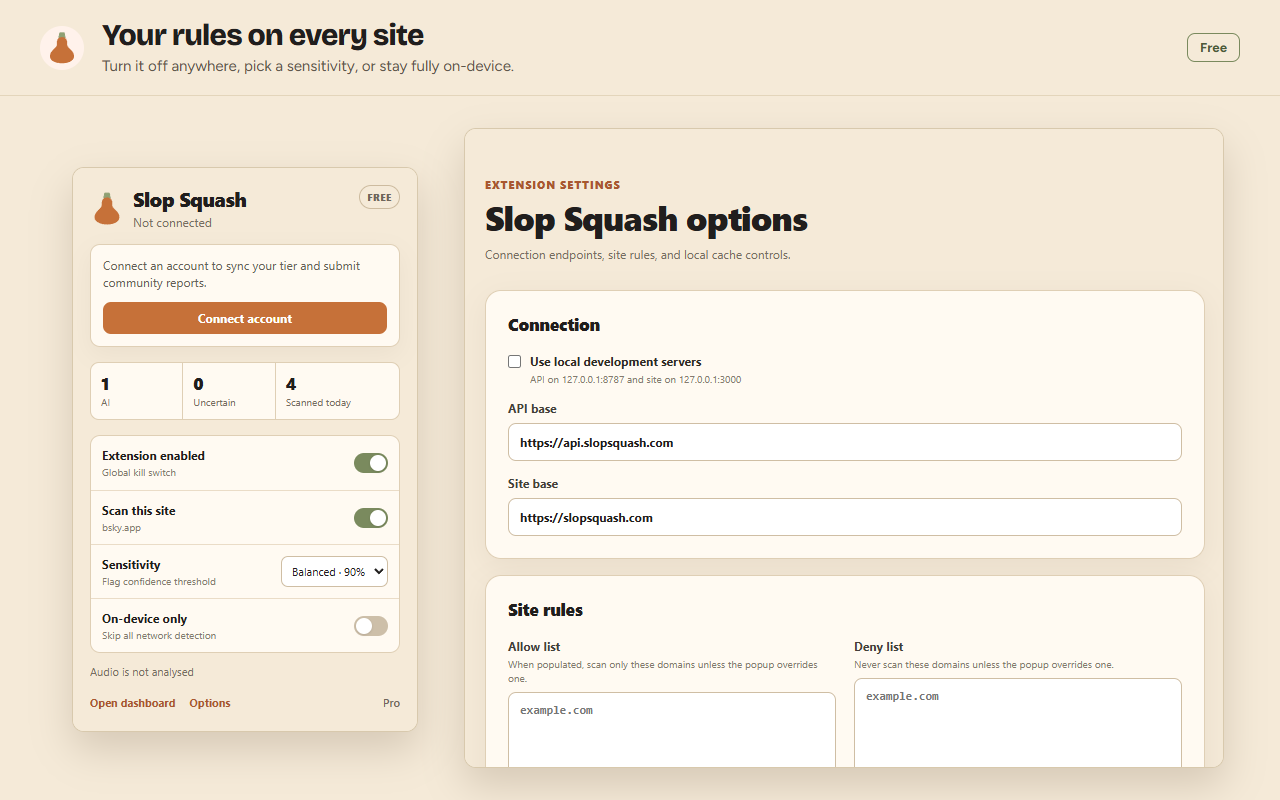This screenshot has width=1280, height=800.
Task: Click the Pro link in popup footer
Action: click(391, 703)
